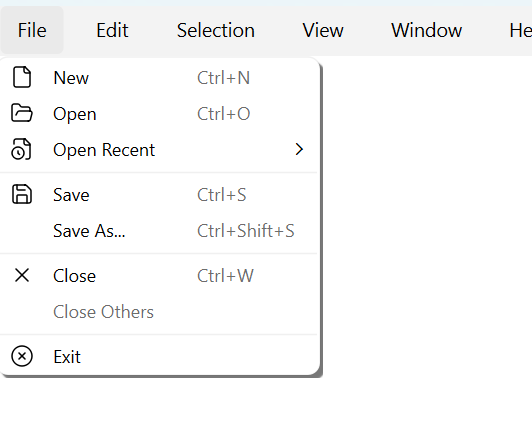
Task: Click the Open Recent clock-file icon
Action: tap(21, 149)
